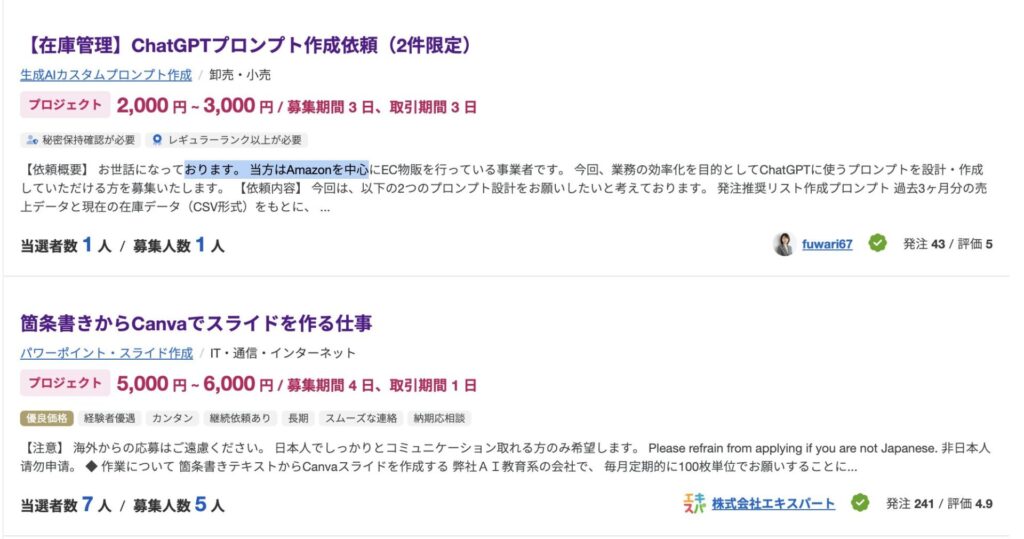Click the プロジェクト badge on the Canva listing
This screenshot has width=1024, height=539.
62,383
